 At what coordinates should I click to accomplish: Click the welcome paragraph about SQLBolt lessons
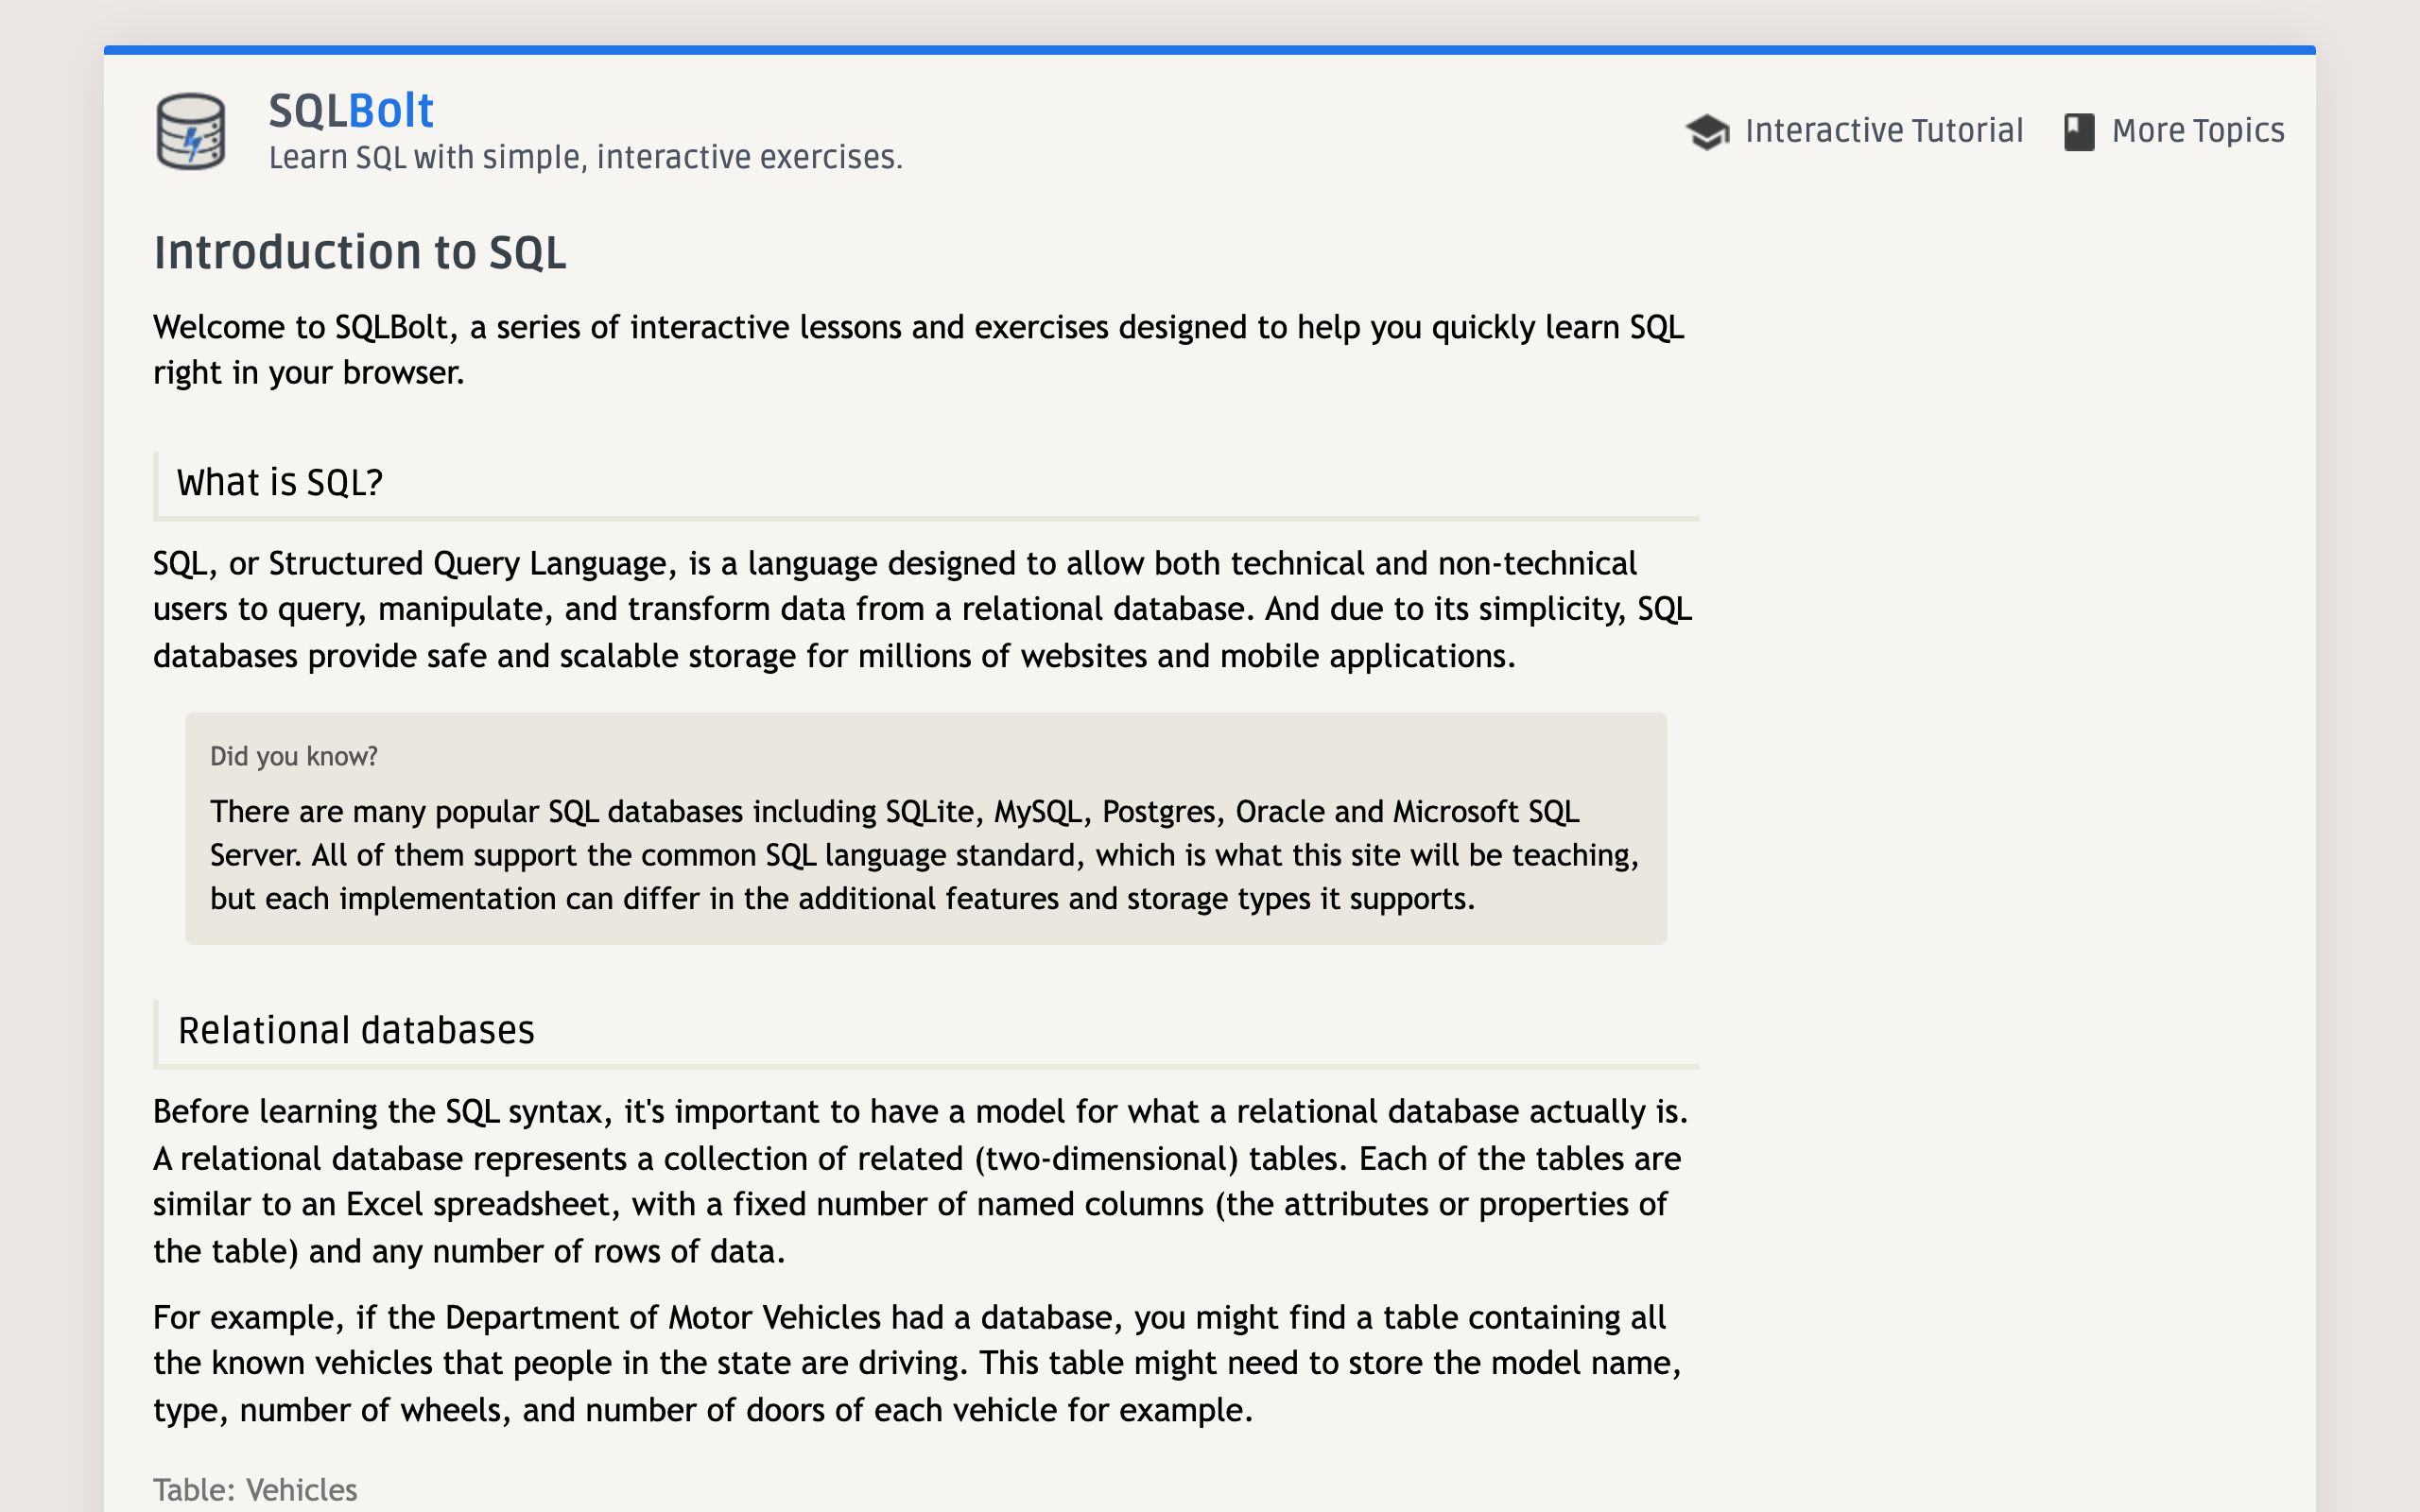tap(919, 350)
